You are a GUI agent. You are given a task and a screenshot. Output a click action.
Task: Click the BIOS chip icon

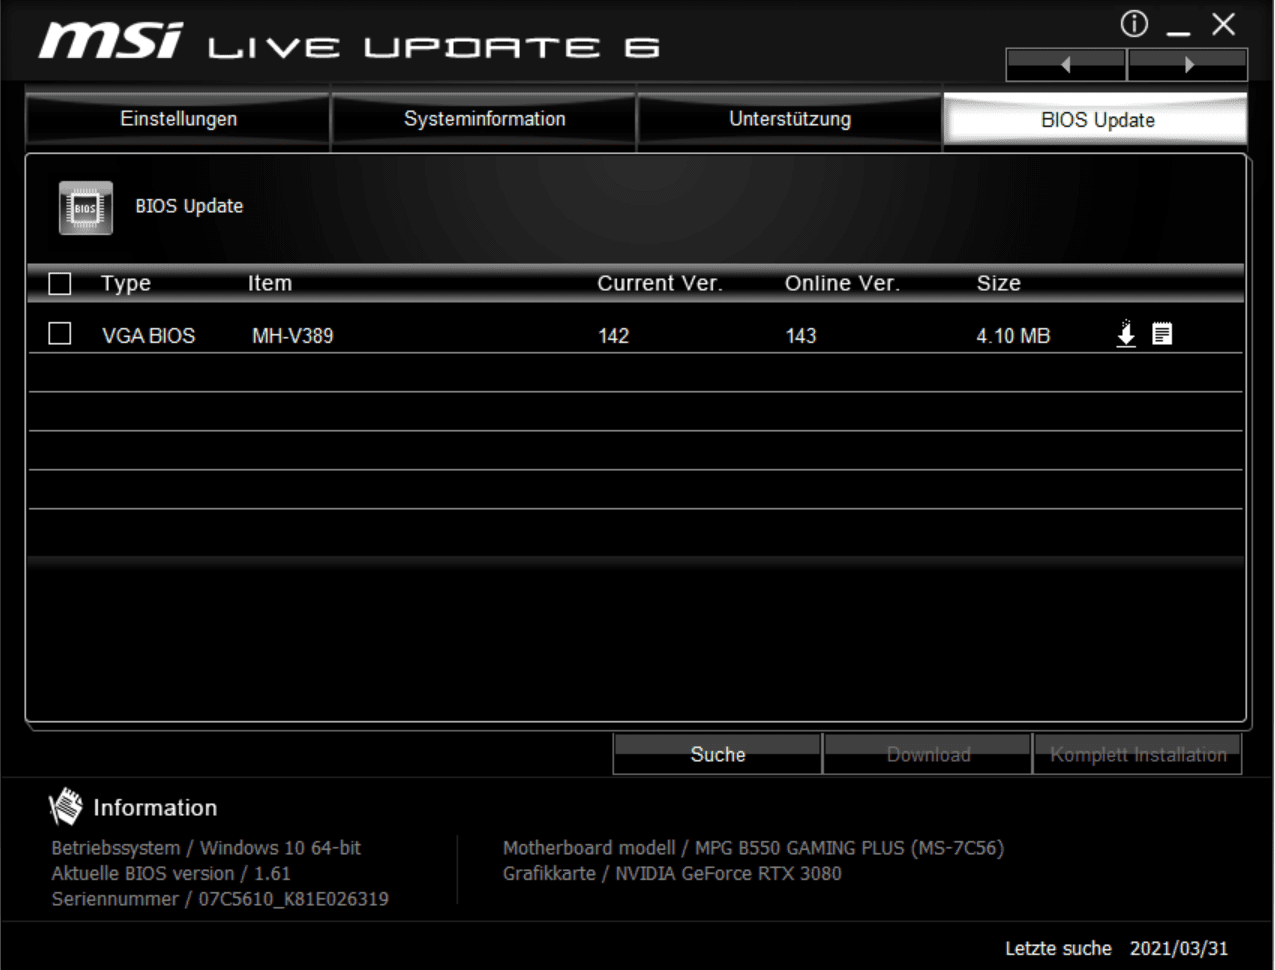86,208
